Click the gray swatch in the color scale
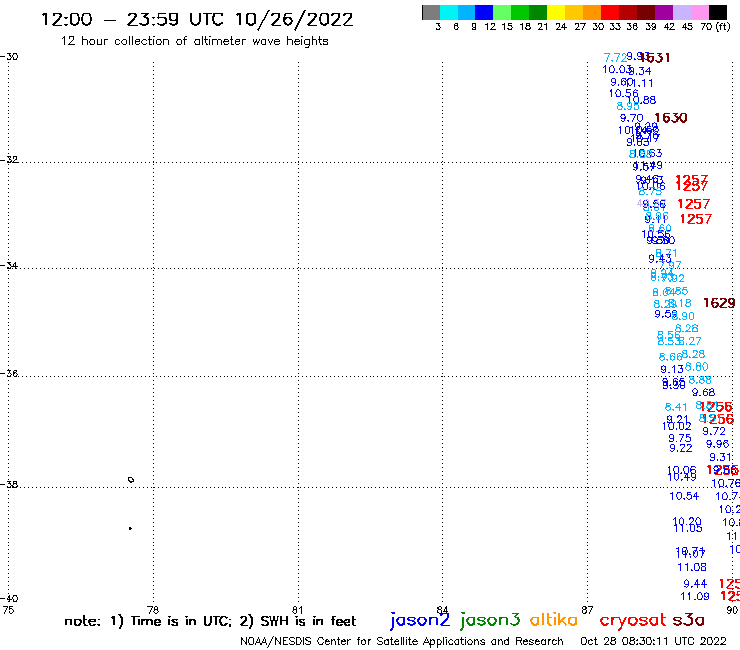Image resolution: width=740 pixels, height=650 pixels. (x=431, y=12)
